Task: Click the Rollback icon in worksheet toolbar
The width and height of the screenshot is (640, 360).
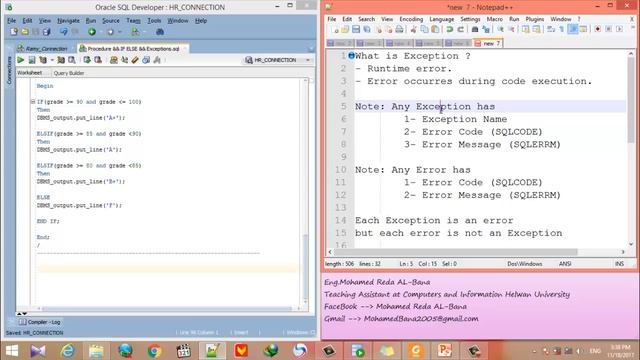Action: point(98,60)
